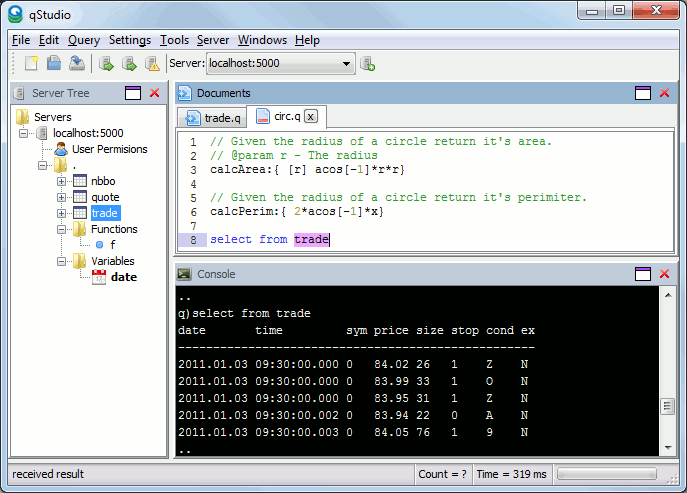Screen dimensions: 687x493
Task: Click the nbbo table icon
Action: point(80,181)
